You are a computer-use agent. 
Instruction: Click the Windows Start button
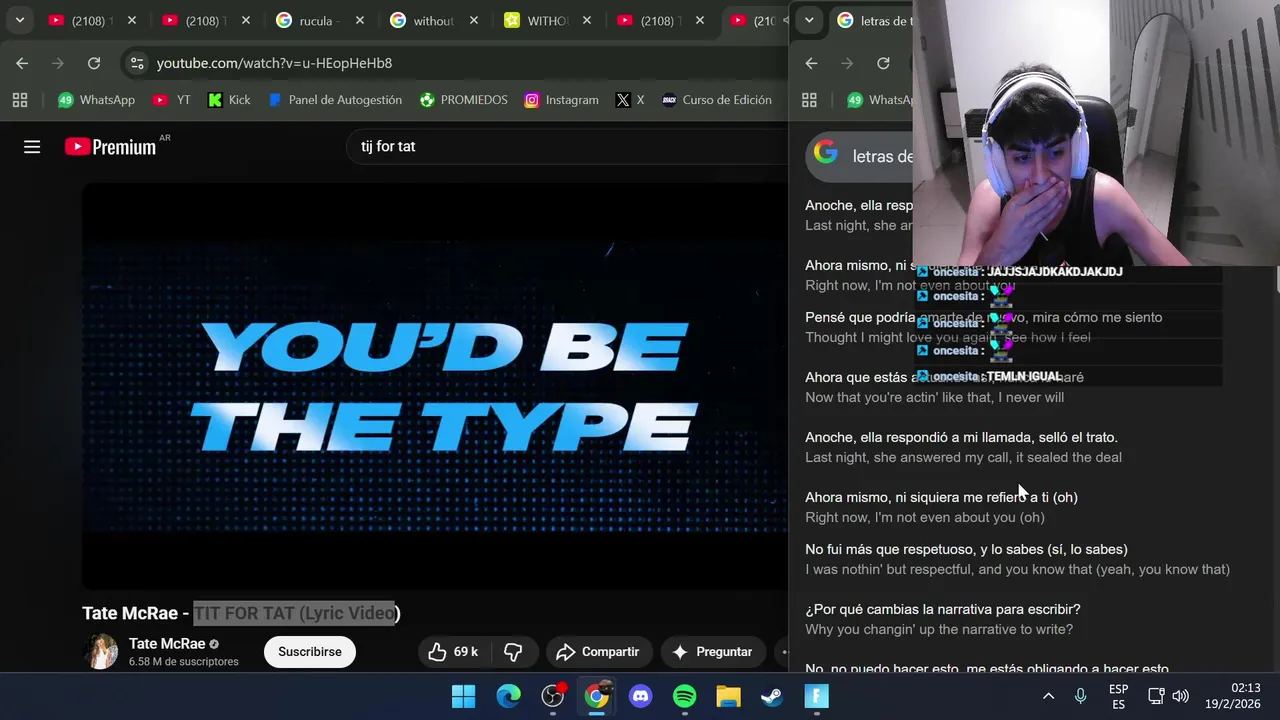[x=464, y=696]
